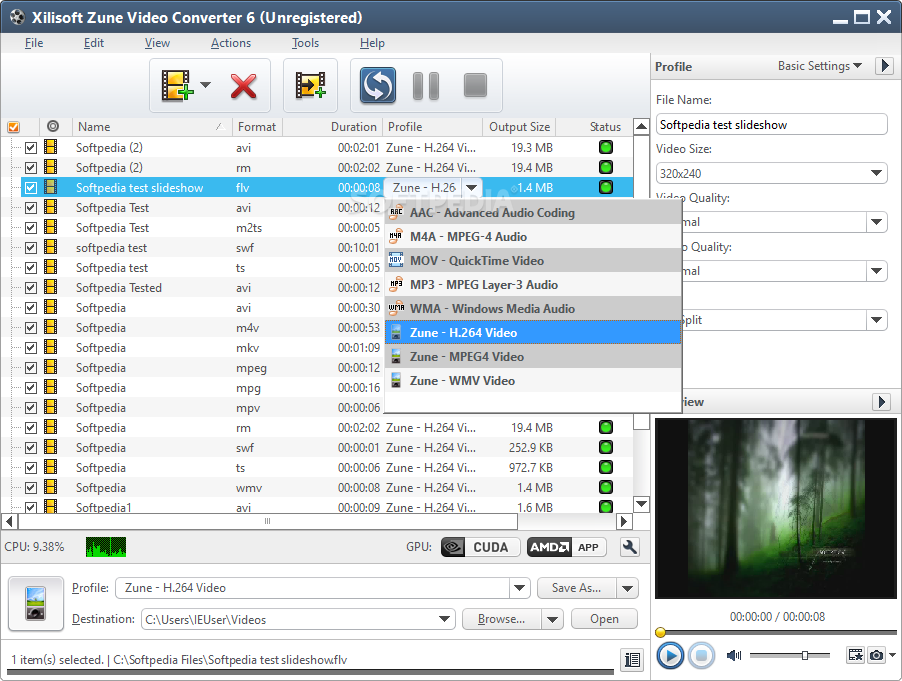Viewport: 902px width, 681px height.
Task: Start conversion with the Convert button
Action: point(378,85)
